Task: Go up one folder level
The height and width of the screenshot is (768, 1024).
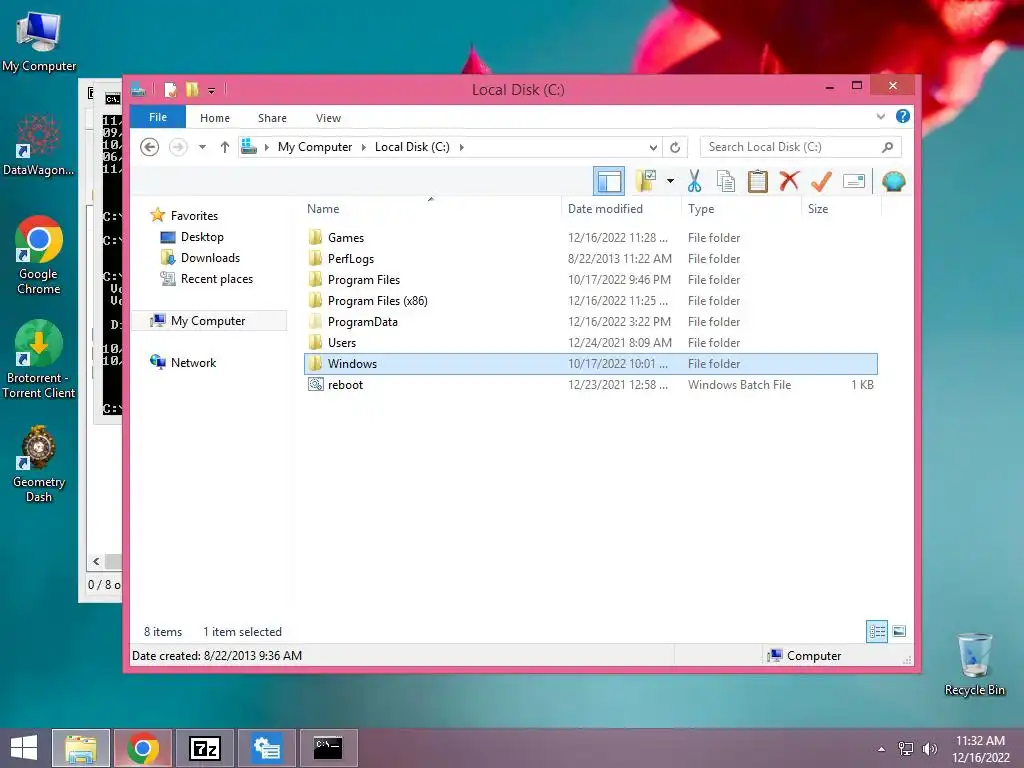Action: pyautogui.click(x=225, y=147)
